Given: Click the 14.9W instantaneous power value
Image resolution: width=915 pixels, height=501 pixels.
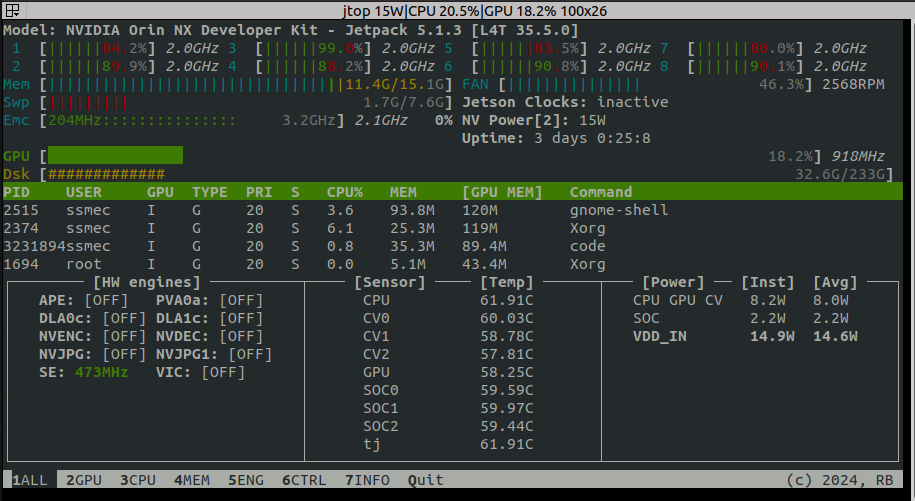Looking at the screenshot, I should (772, 337).
